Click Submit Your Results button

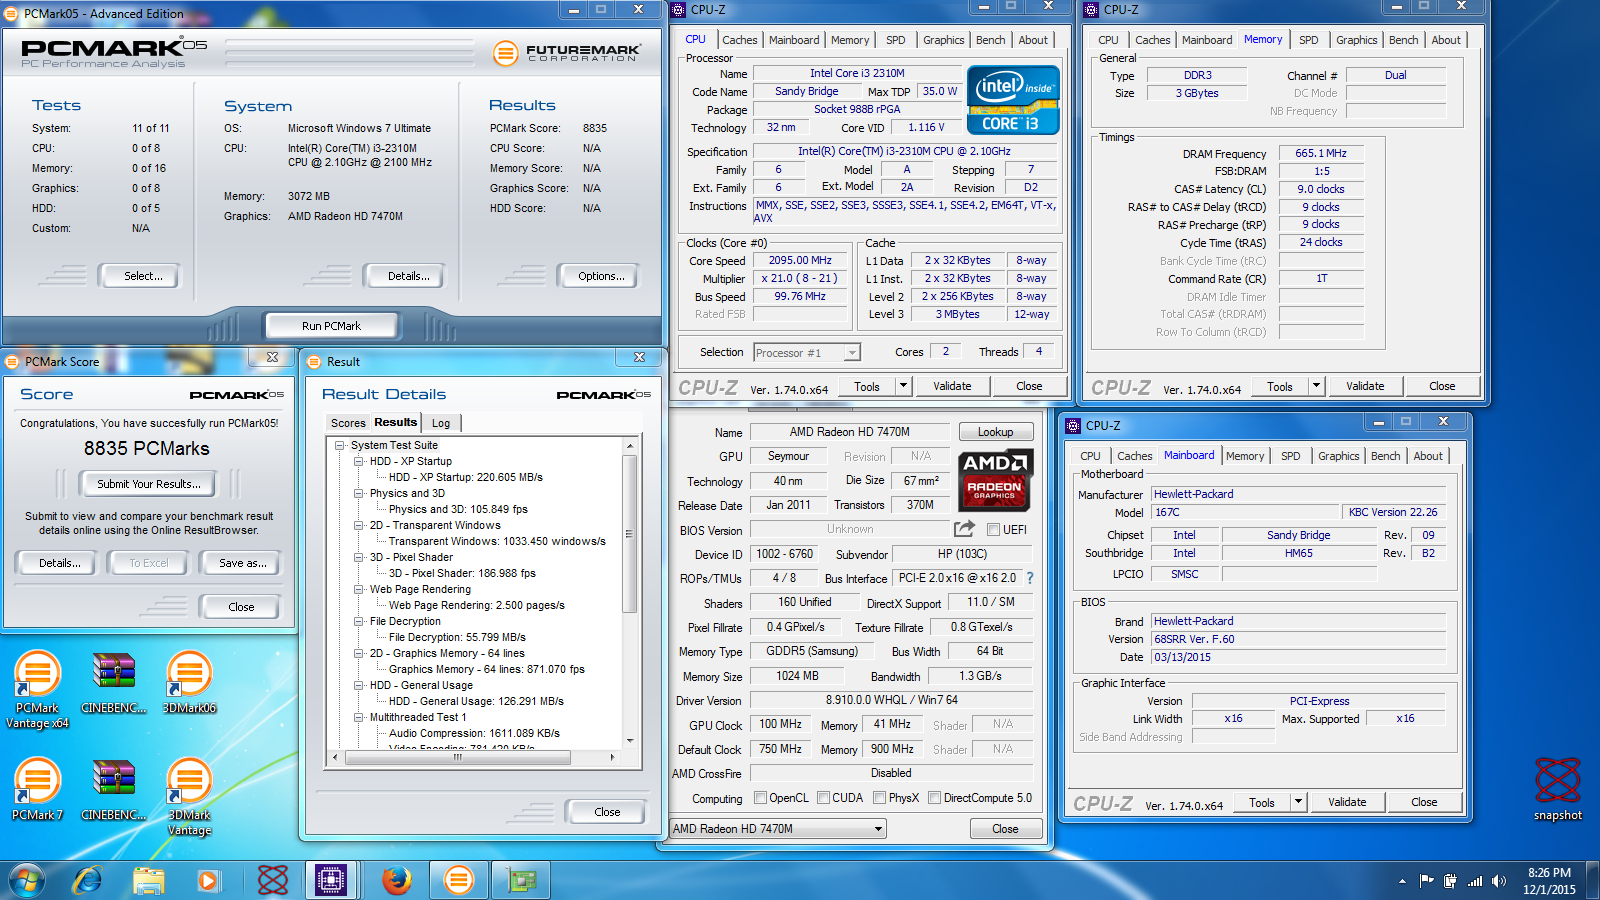point(149,484)
